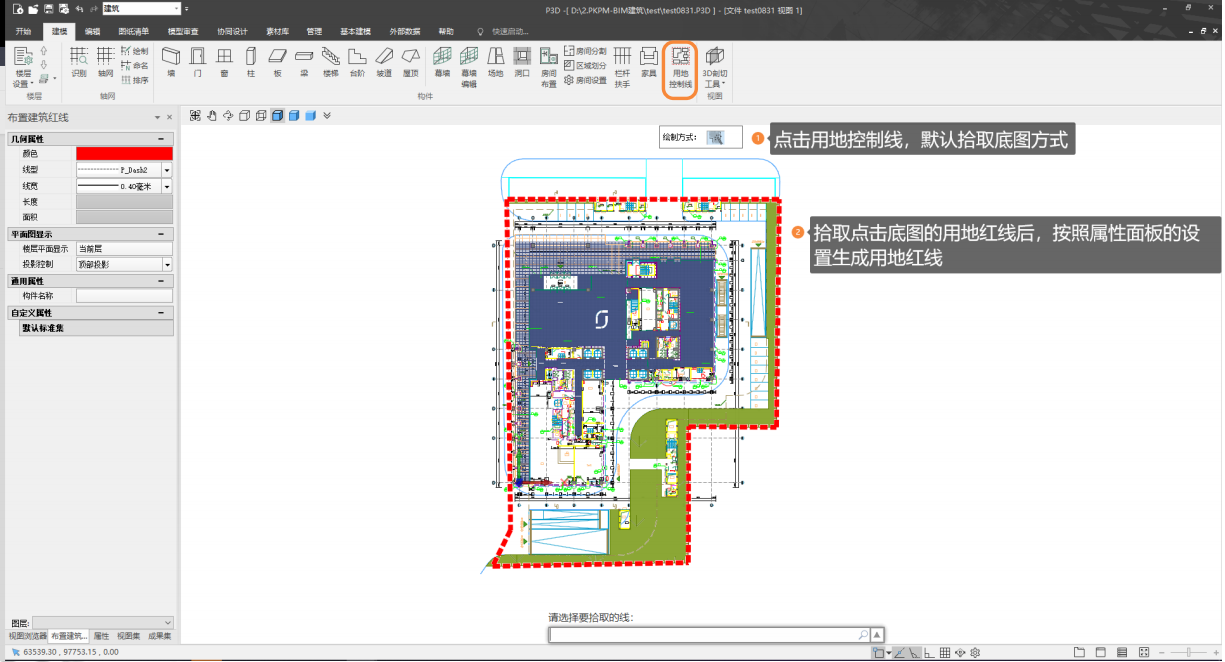Click the 识别 (recognize) axis grid icon
This screenshot has height=662, width=1225.
click(x=79, y=62)
